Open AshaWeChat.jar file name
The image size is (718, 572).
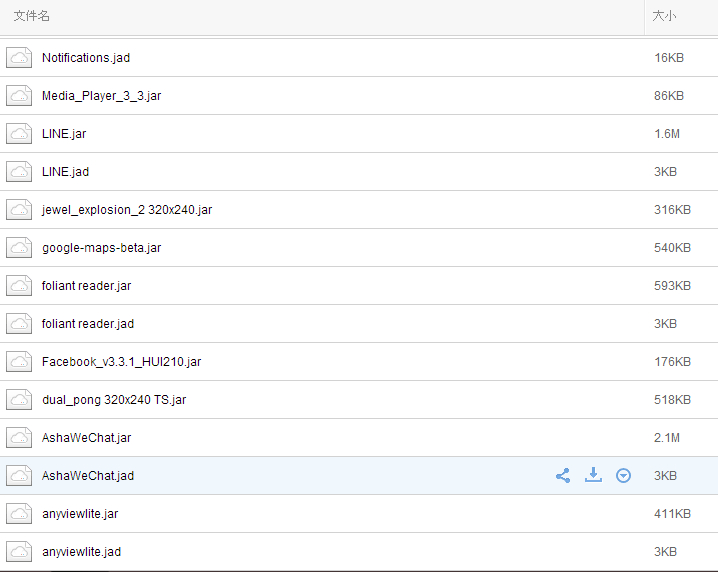click(x=87, y=438)
